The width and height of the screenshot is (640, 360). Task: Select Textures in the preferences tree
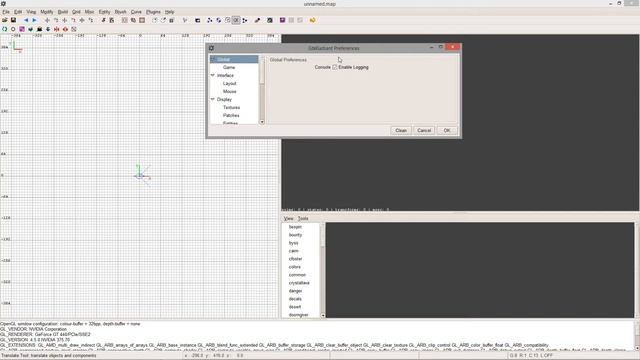231,107
